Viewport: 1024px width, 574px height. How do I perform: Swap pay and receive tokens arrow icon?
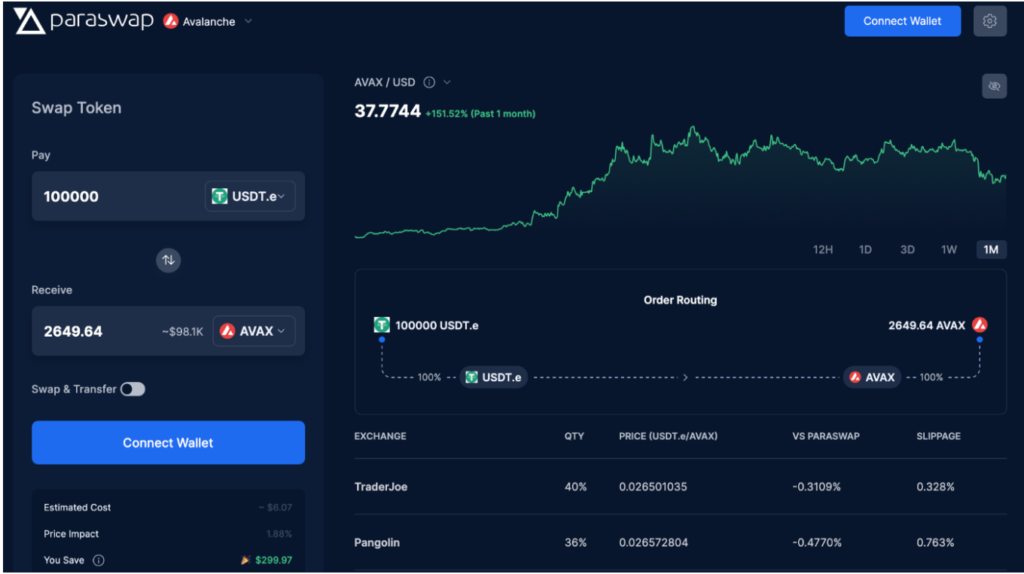[x=168, y=260]
